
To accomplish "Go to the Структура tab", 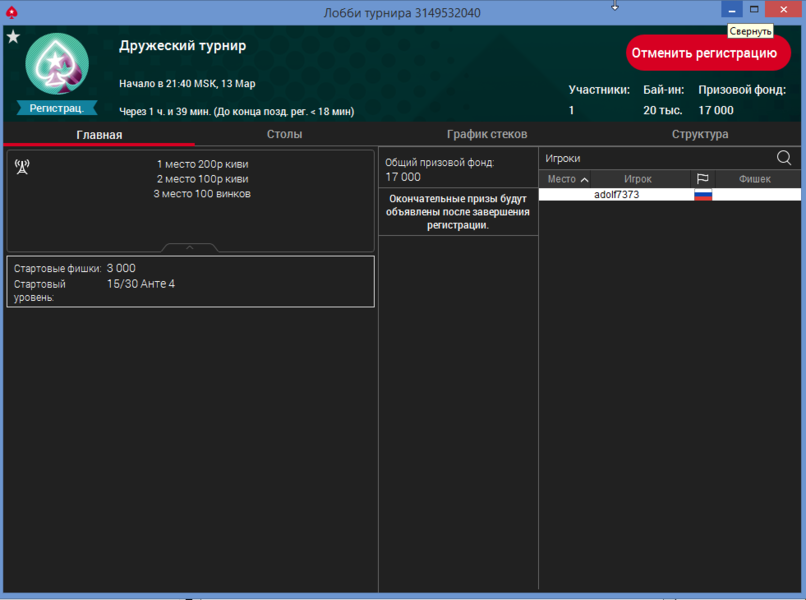I will pos(700,134).
